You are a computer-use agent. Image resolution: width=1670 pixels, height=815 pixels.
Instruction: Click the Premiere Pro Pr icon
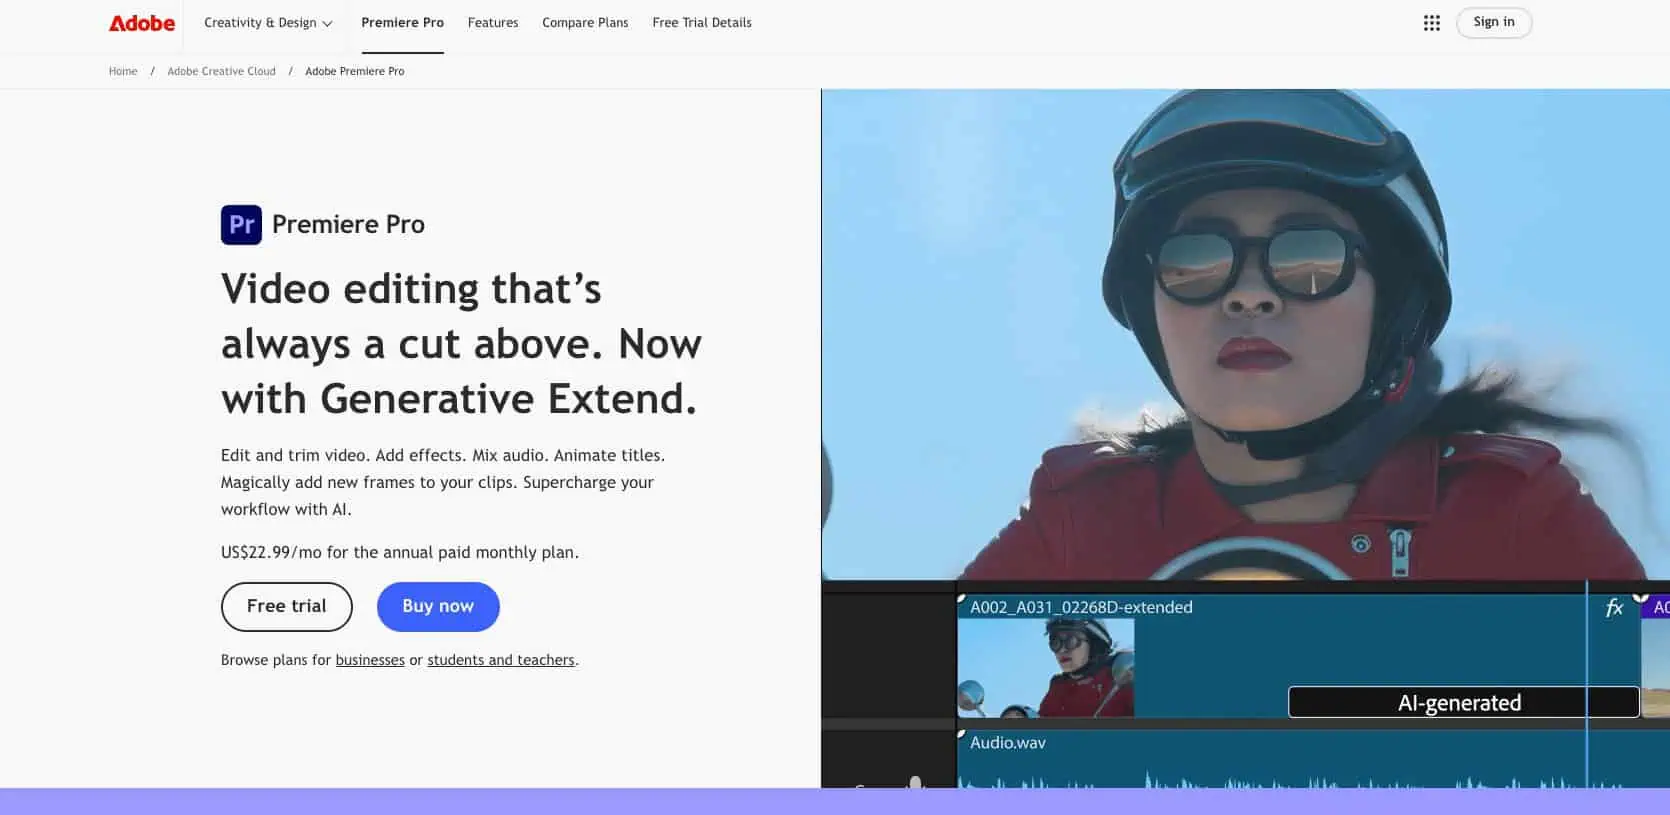(241, 225)
